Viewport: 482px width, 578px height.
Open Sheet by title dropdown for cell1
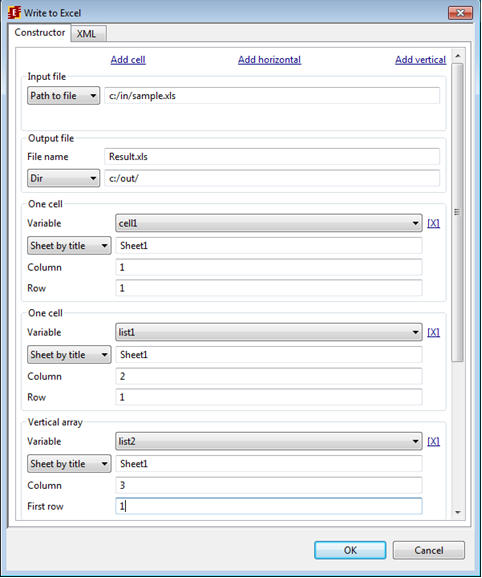pyautogui.click(x=69, y=246)
